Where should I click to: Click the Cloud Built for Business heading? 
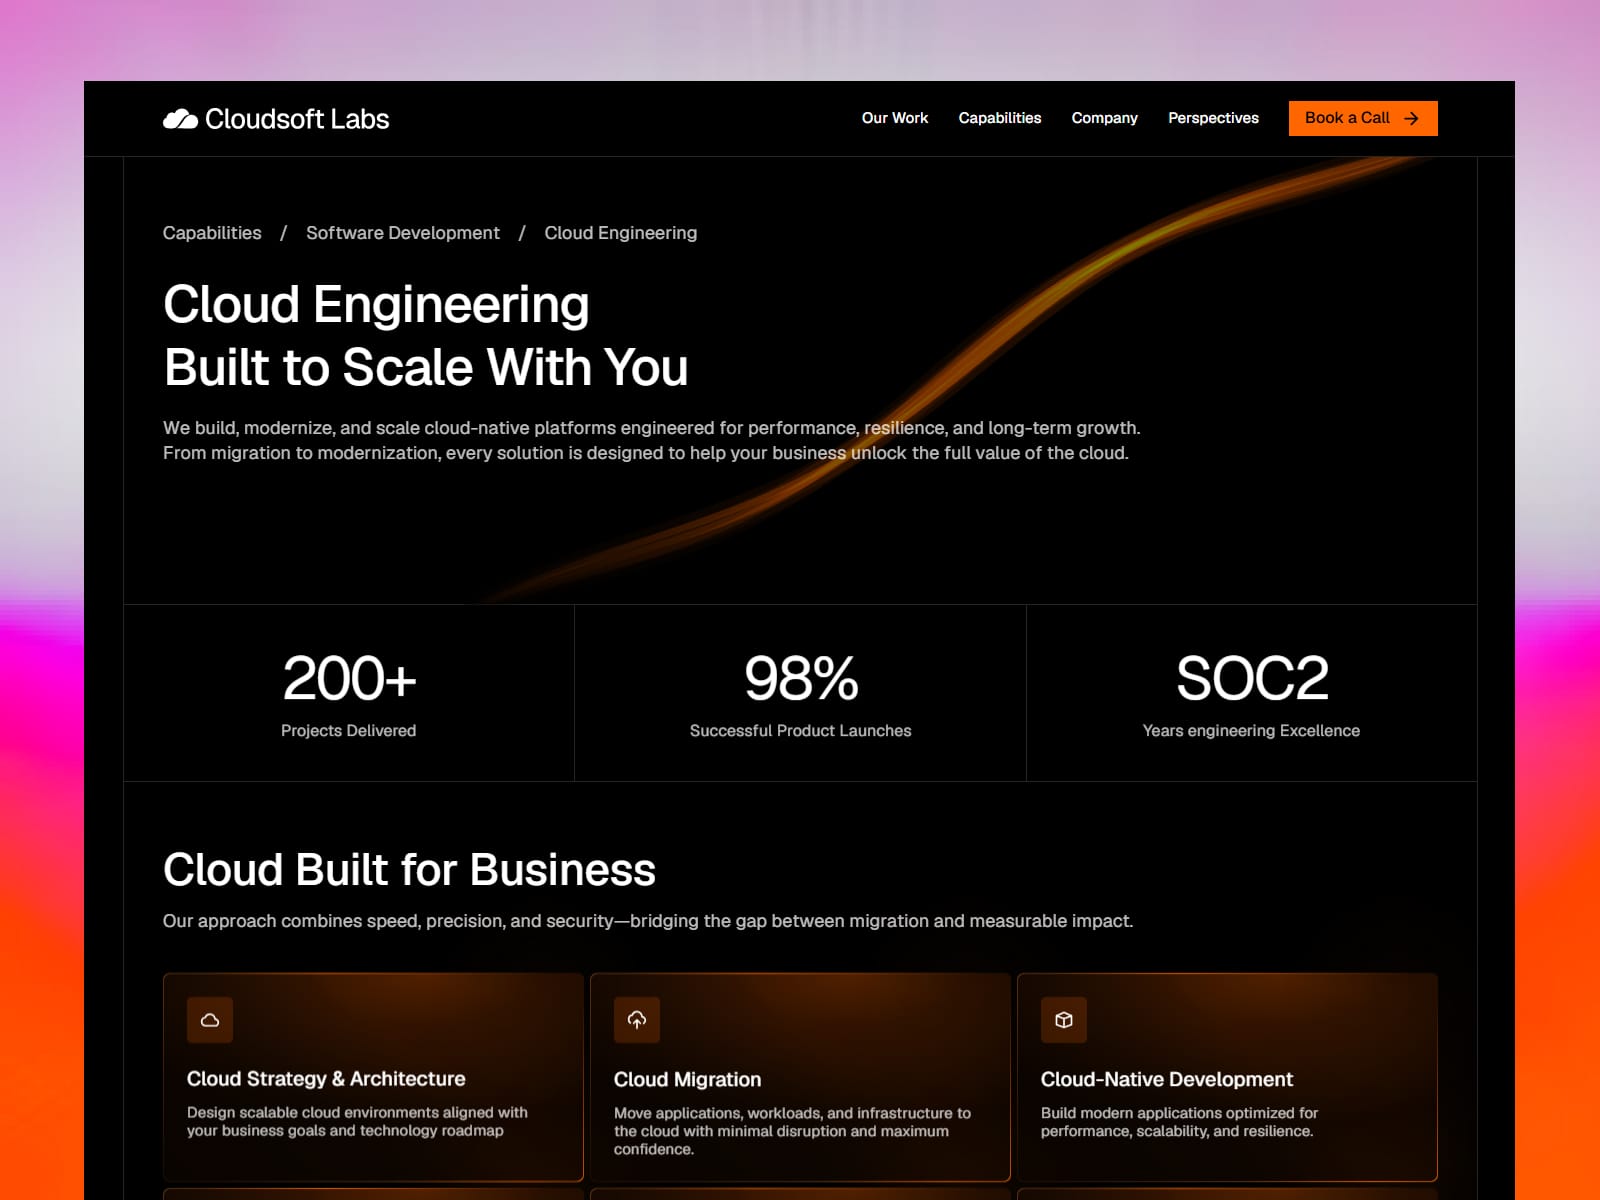pyautogui.click(x=409, y=870)
